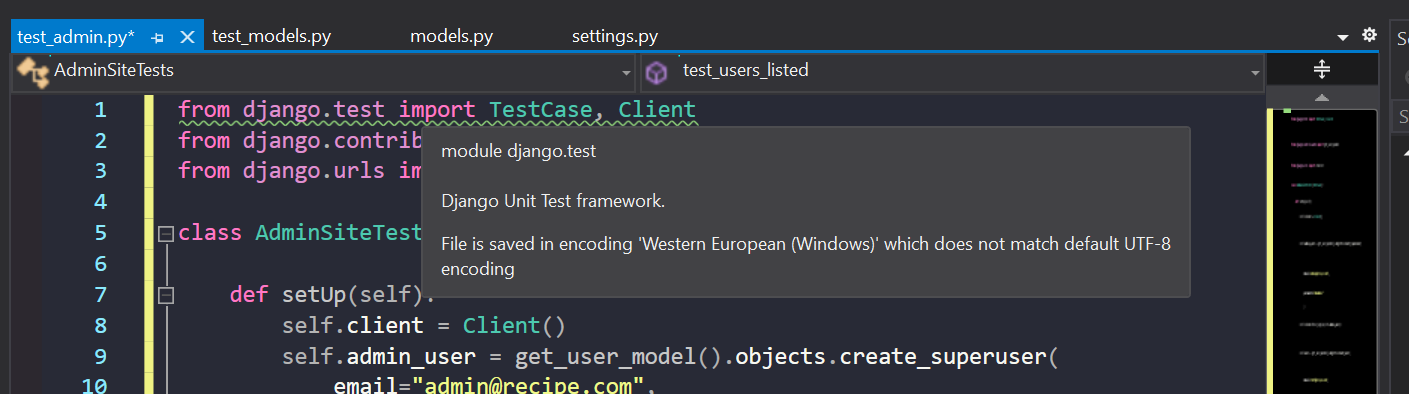Split the editor window with the split icon
This screenshot has width=1409, height=394.
(1321, 69)
